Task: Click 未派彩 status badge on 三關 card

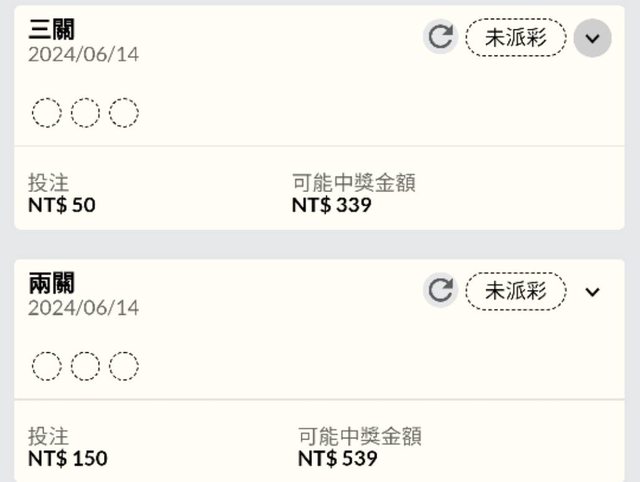Action: [515, 38]
